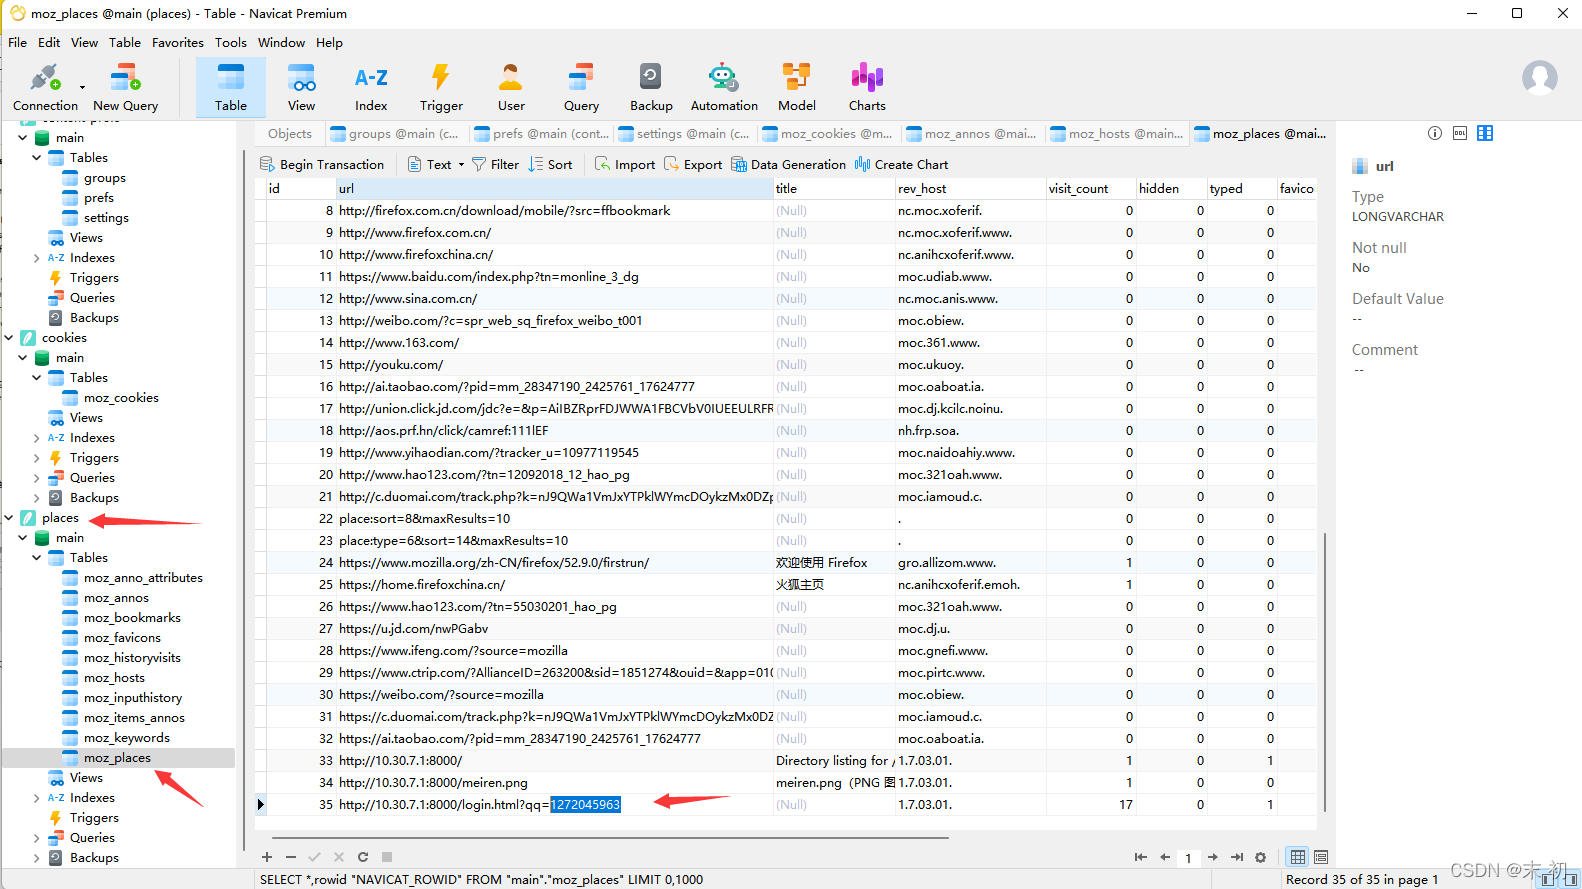Refresh the table data

(363, 857)
